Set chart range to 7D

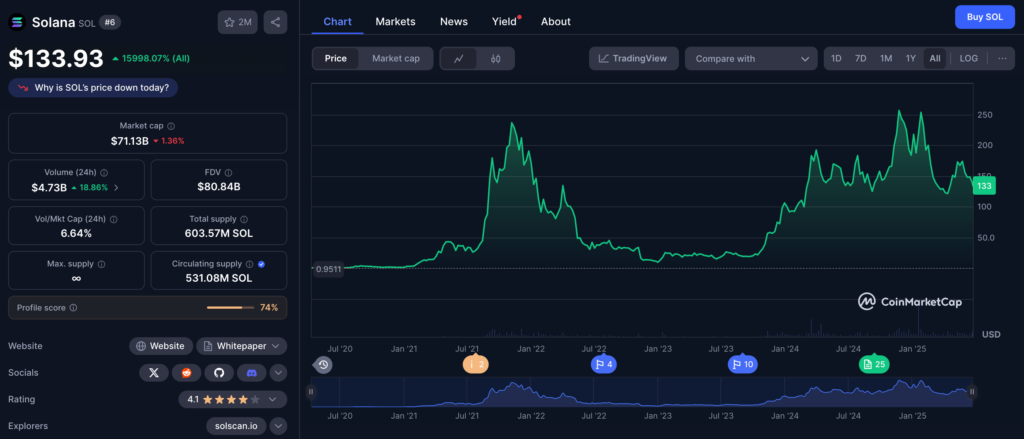[861, 58]
